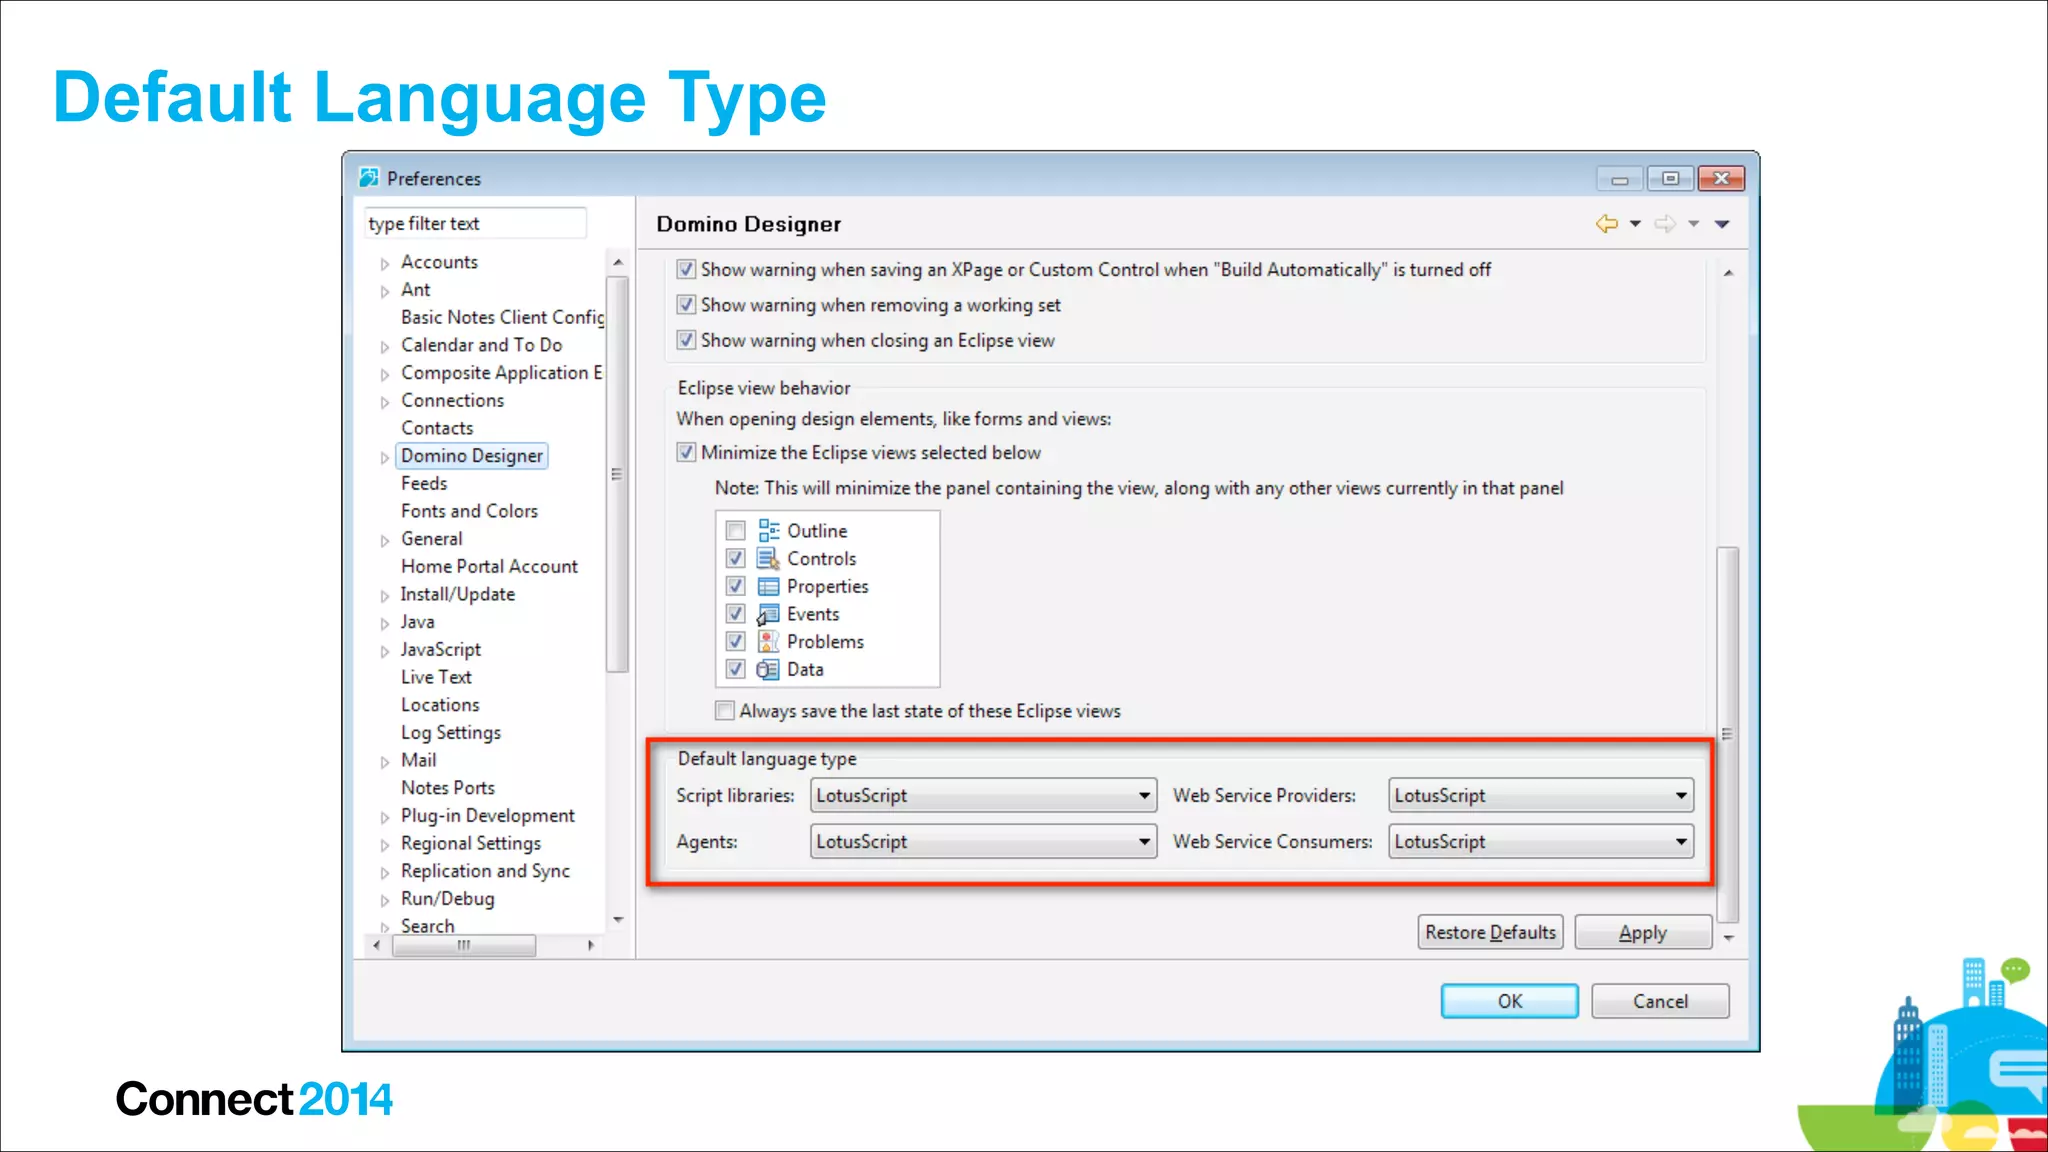Select Basic Notes Client Configuration page
The height and width of the screenshot is (1152, 2048).
tap(502, 317)
